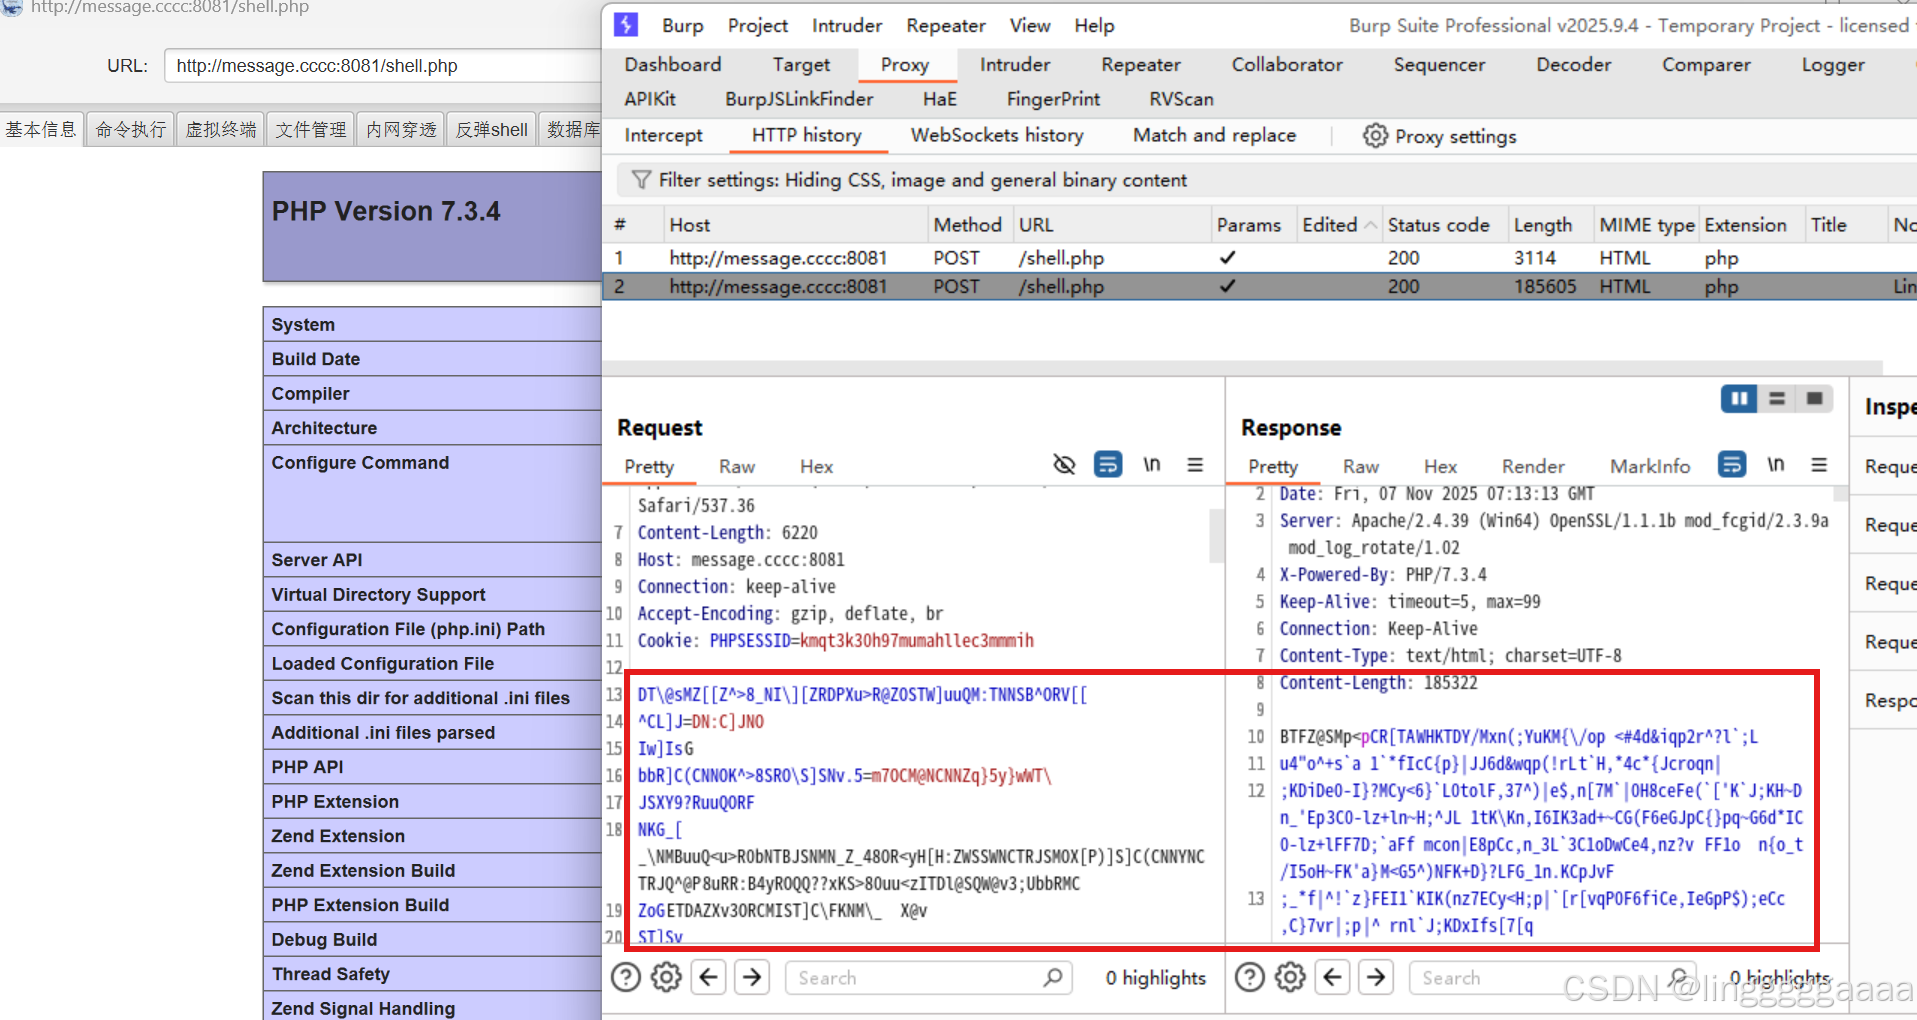Click the Request panel vertical scrollbar
The width and height of the screenshot is (1917, 1020).
coord(1217,535)
